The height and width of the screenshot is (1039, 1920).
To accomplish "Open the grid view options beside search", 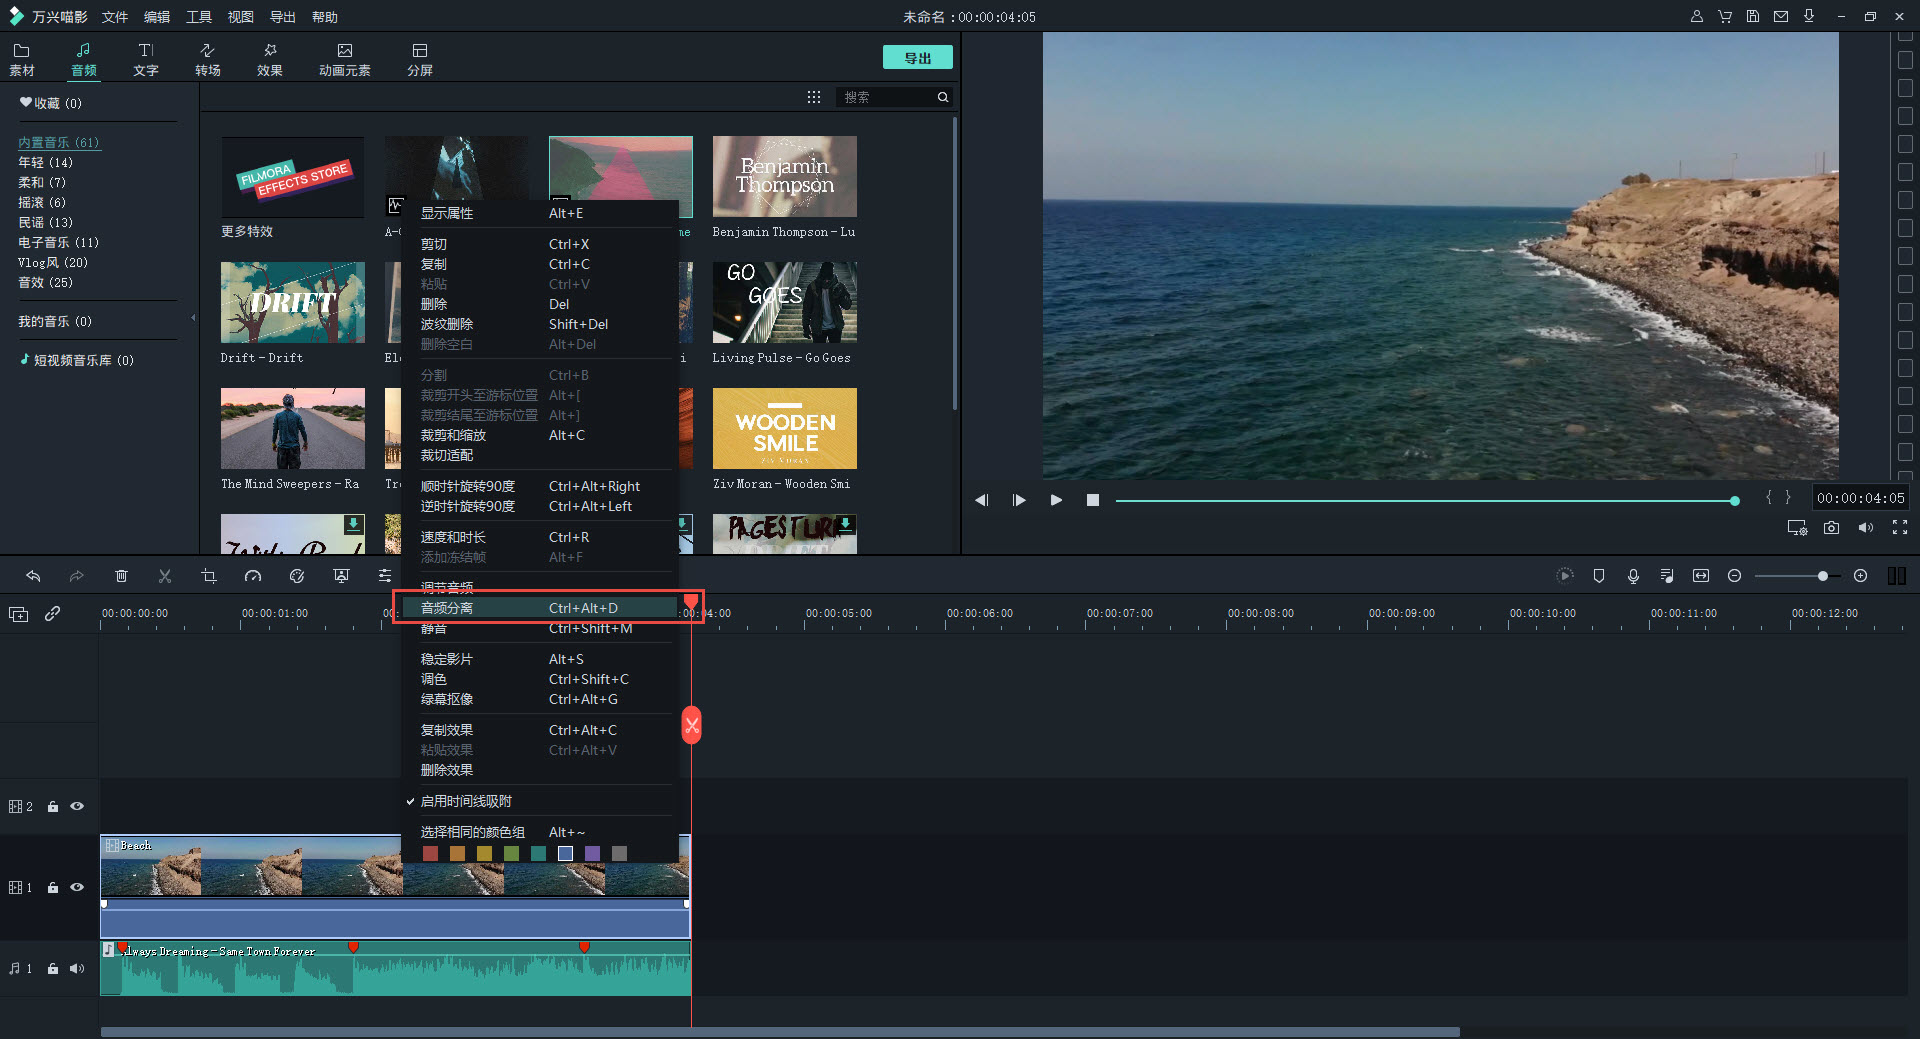I will click(x=814, y=97).
